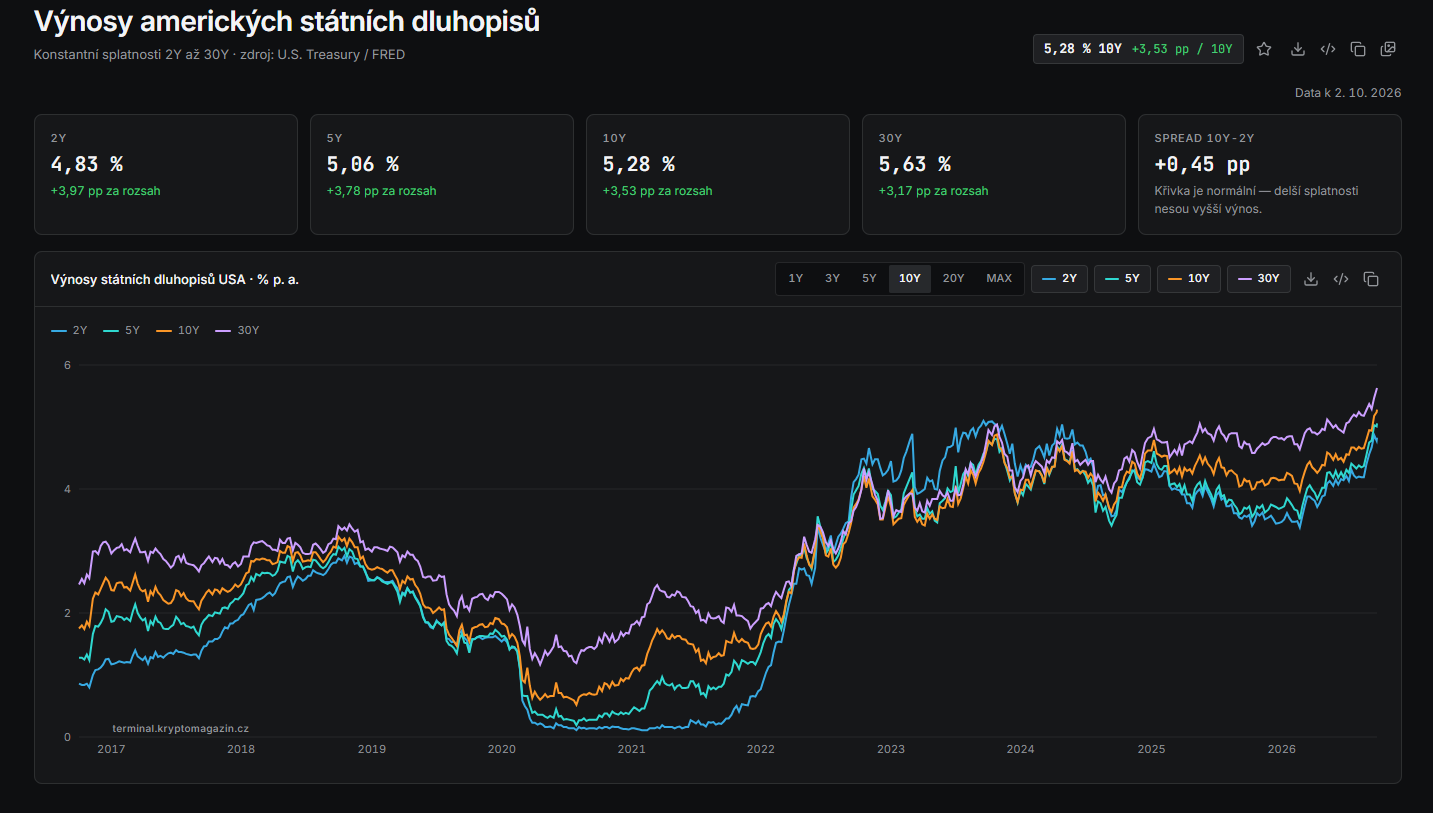The image size is (1433, 813).
Task: Hide 2Y line via chart legend
Action: (69, 330)
